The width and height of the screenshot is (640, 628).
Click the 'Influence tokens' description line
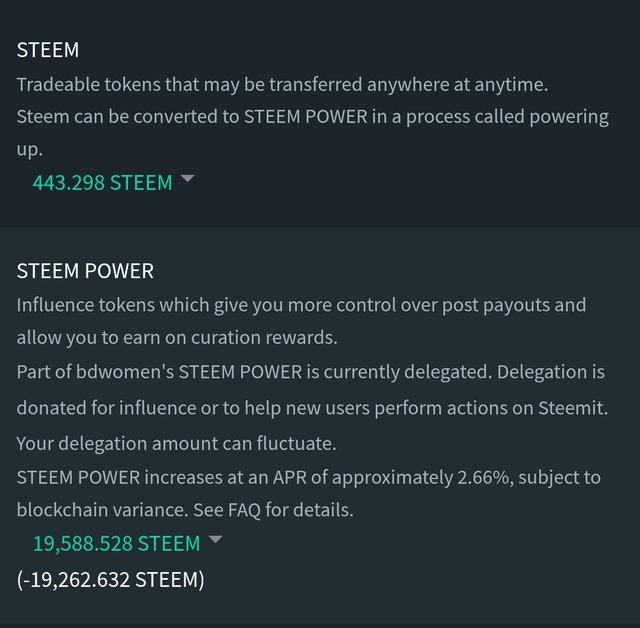click(x=301, y=305)
